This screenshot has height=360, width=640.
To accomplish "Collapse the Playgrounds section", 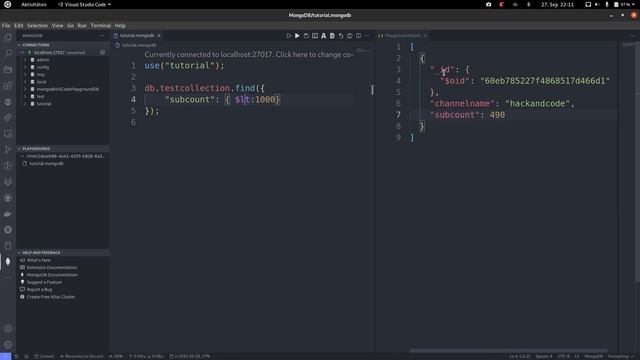I will (x=63, y=149).
